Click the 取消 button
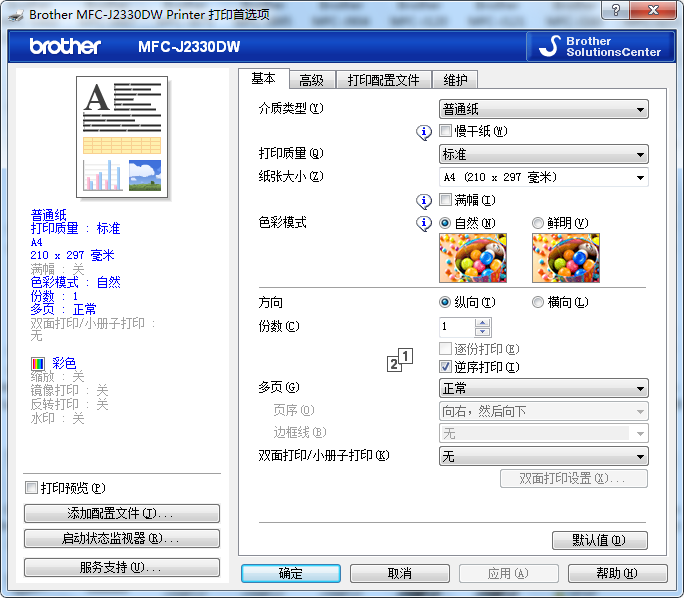Screen dimensions: 684x598 [x=400, y=573]
